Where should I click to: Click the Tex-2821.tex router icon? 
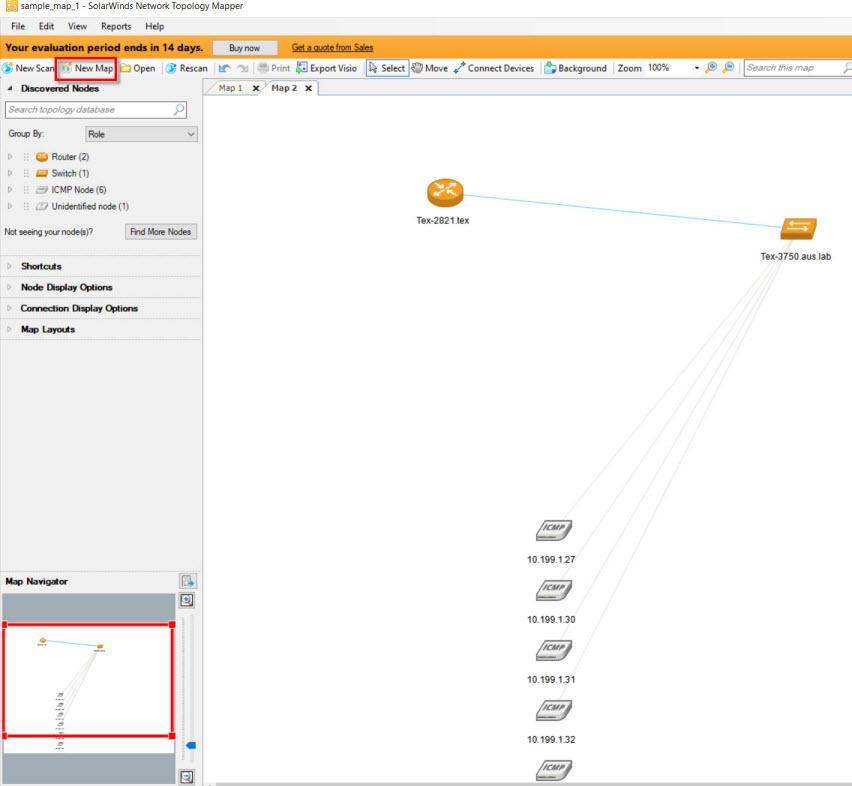click(x=444, y=194)
